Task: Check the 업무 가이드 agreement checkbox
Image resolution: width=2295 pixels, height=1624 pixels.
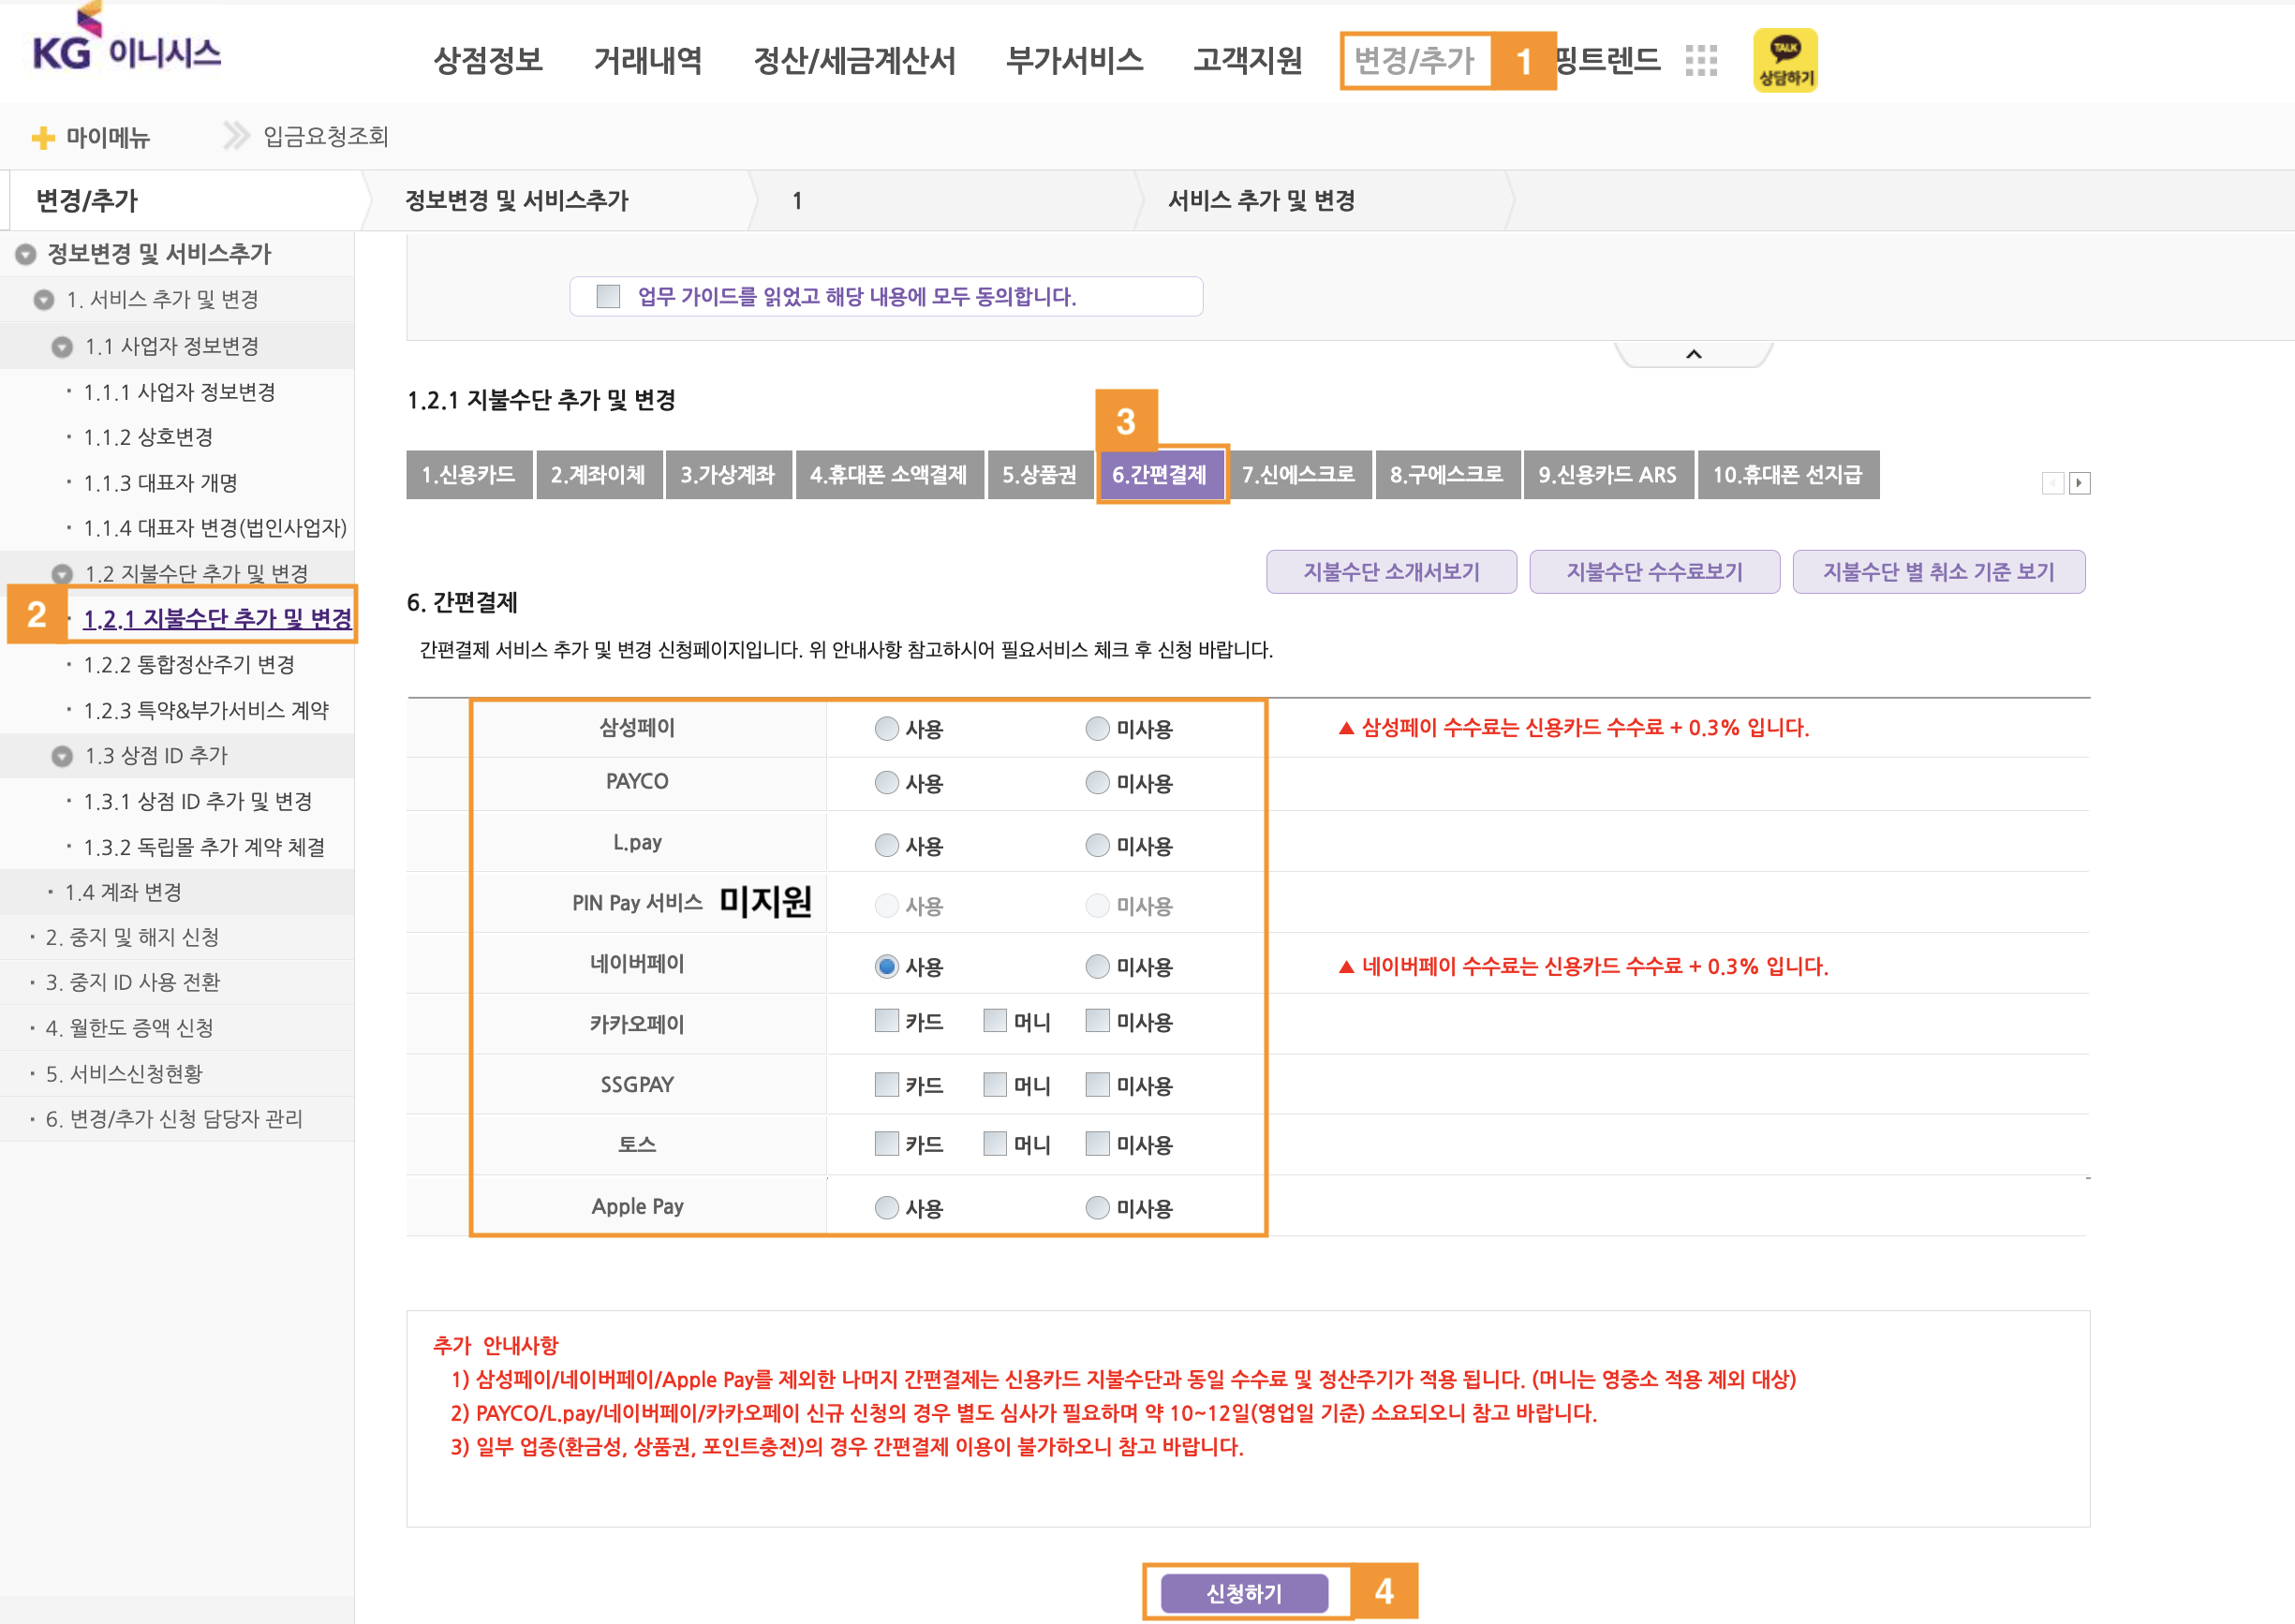Action: click(608, 296)
